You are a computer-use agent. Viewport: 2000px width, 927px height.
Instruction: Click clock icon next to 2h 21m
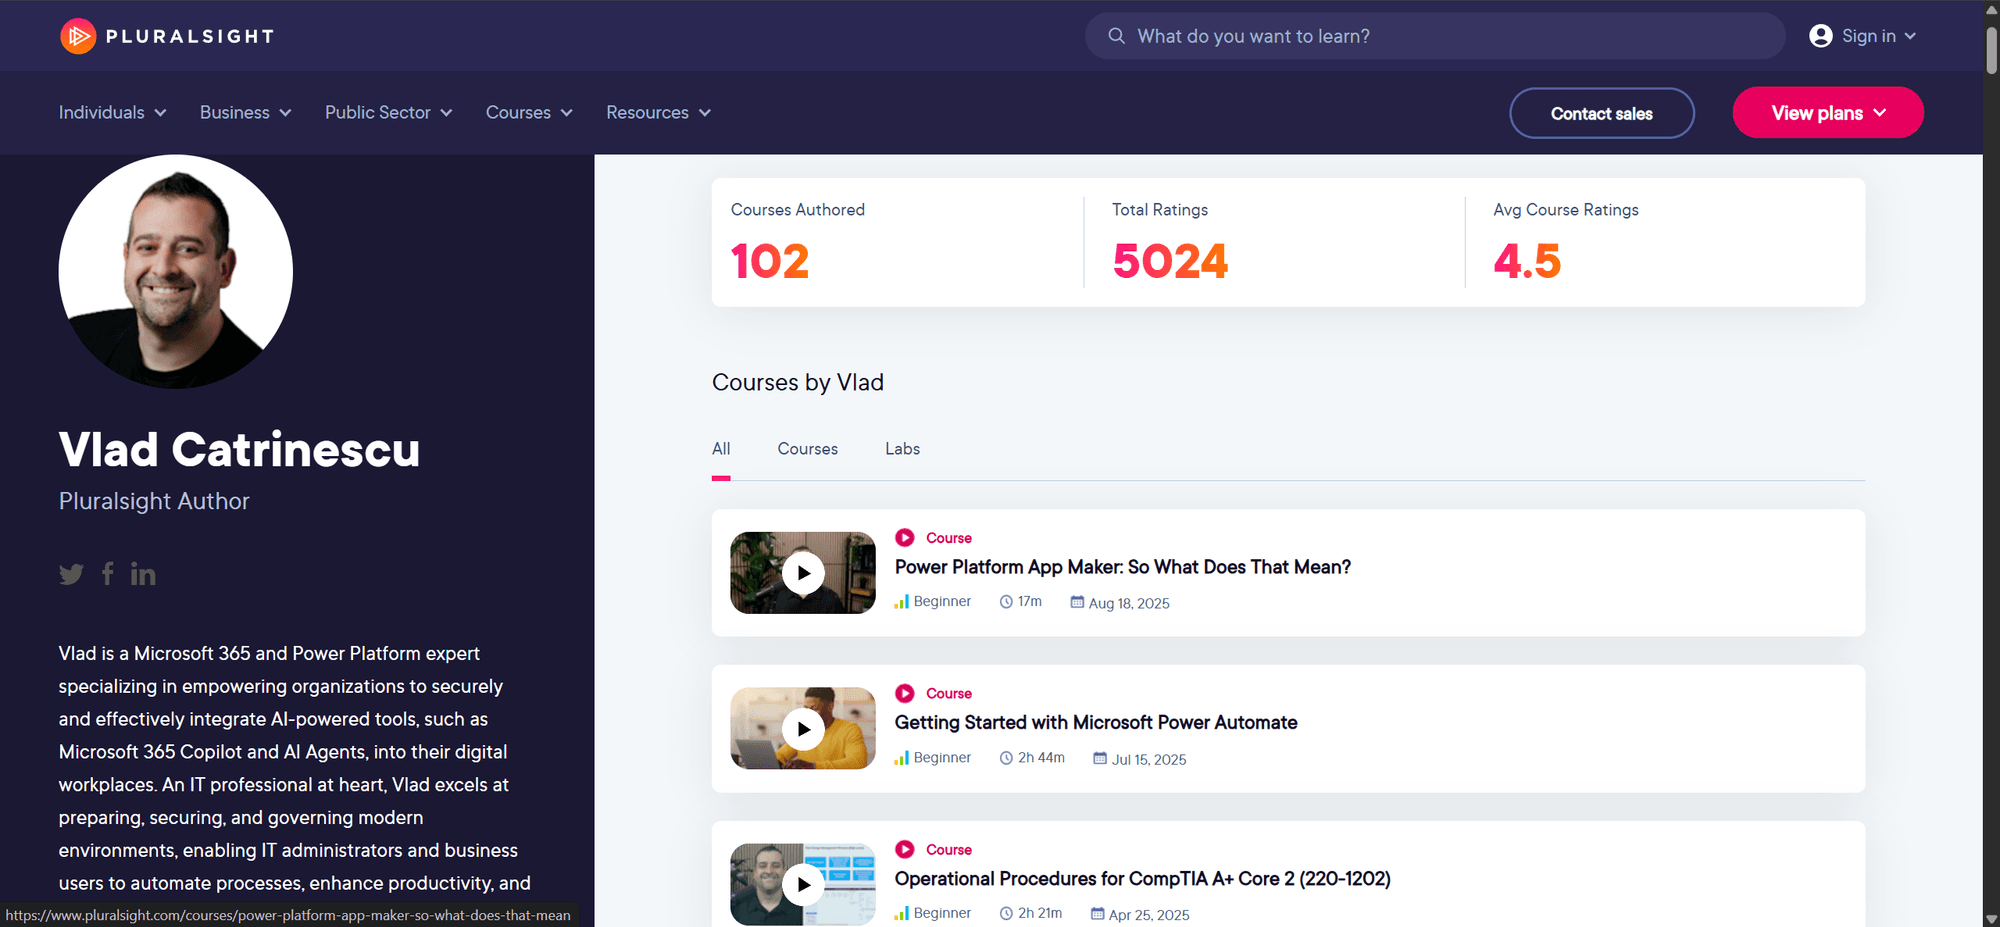(1006, 914)
